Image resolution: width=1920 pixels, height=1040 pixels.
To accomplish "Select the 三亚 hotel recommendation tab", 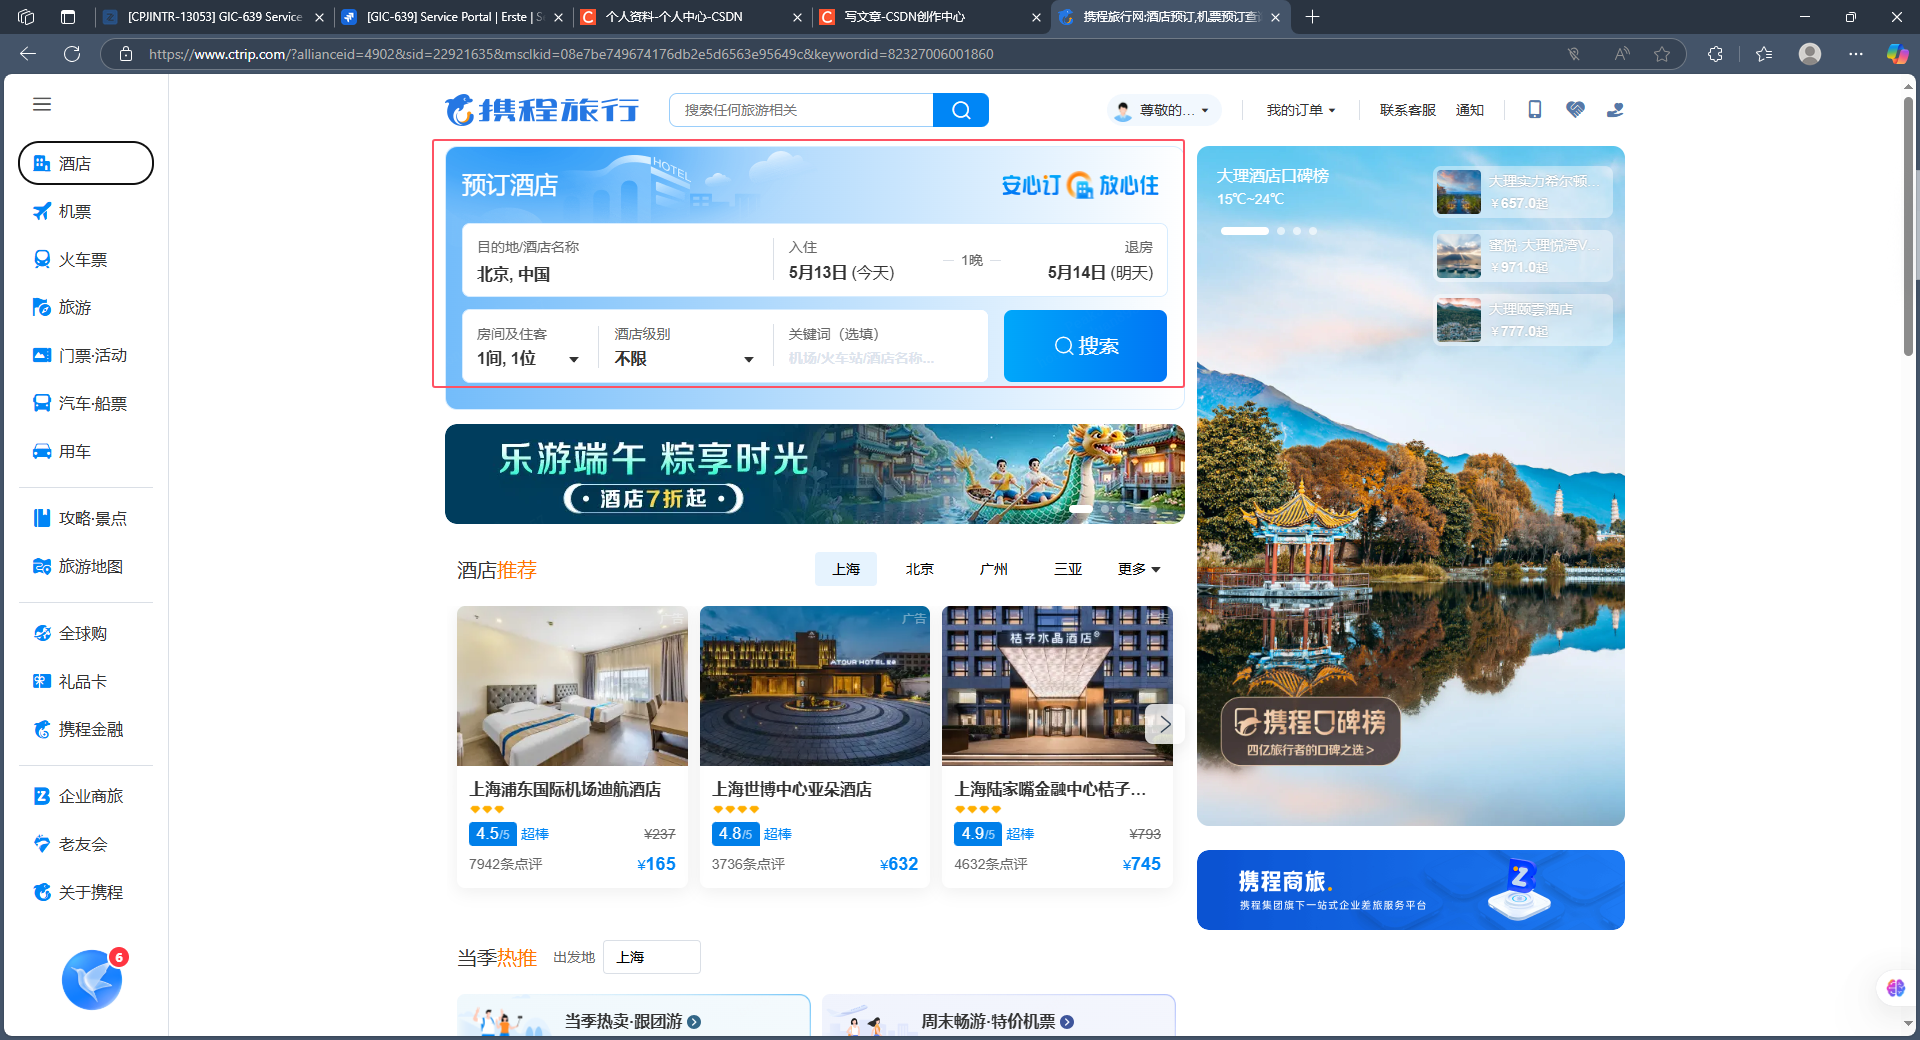I will tap(1068, 569).
